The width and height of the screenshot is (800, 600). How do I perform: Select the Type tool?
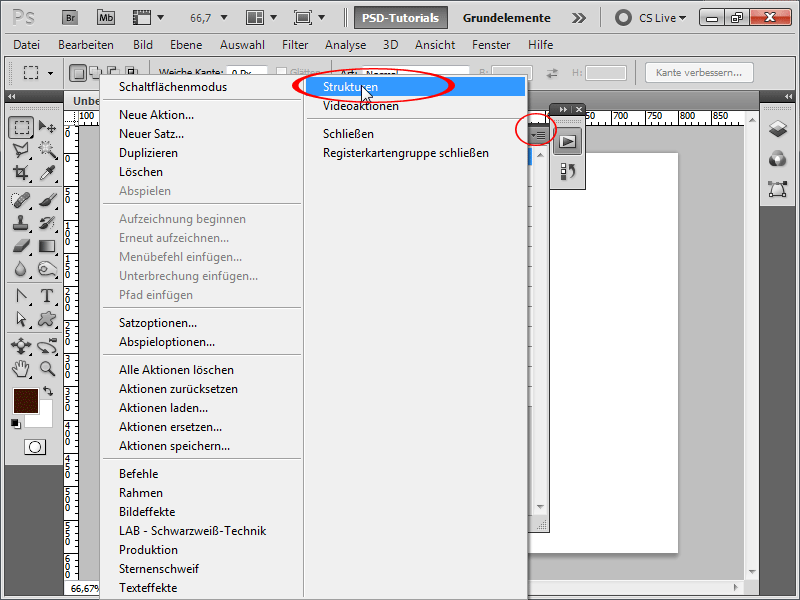click(47, 296)
